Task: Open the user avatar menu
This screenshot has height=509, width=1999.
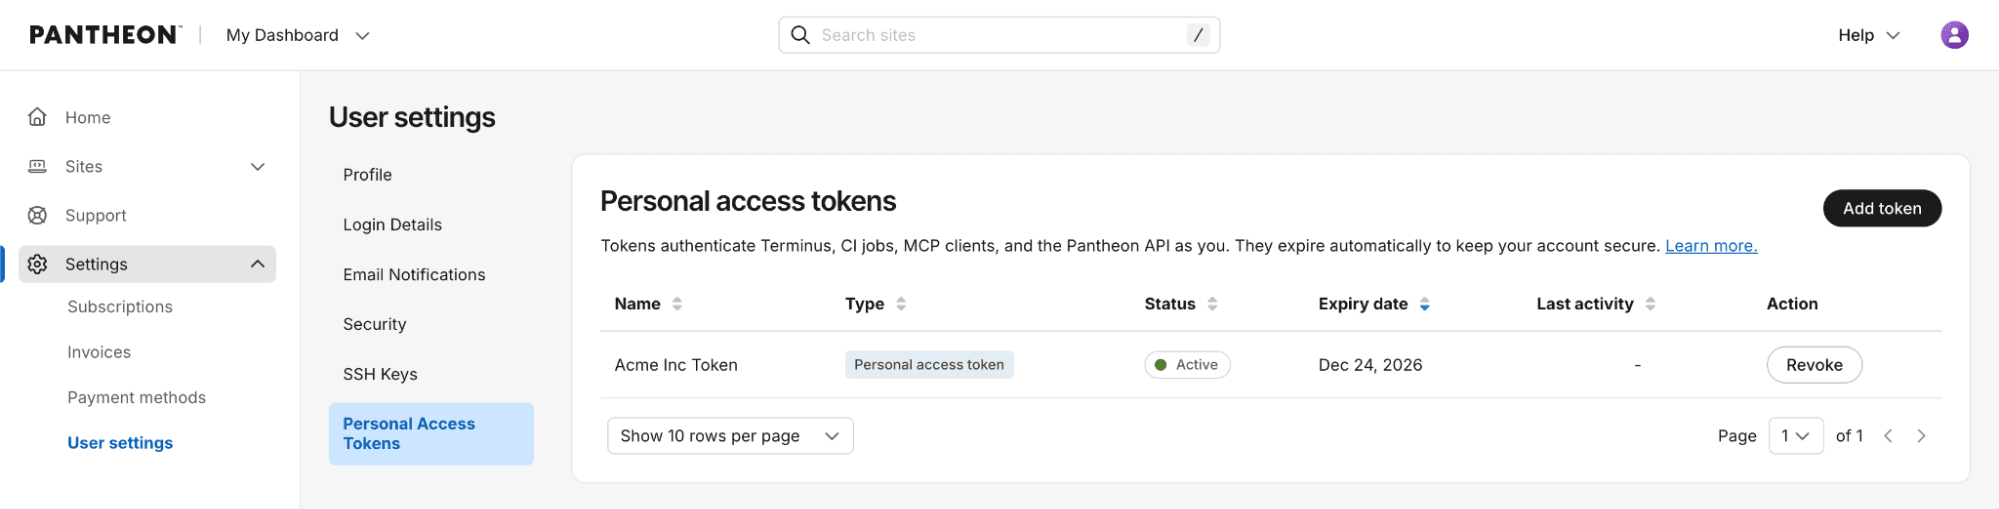Action: (1955, 35)
